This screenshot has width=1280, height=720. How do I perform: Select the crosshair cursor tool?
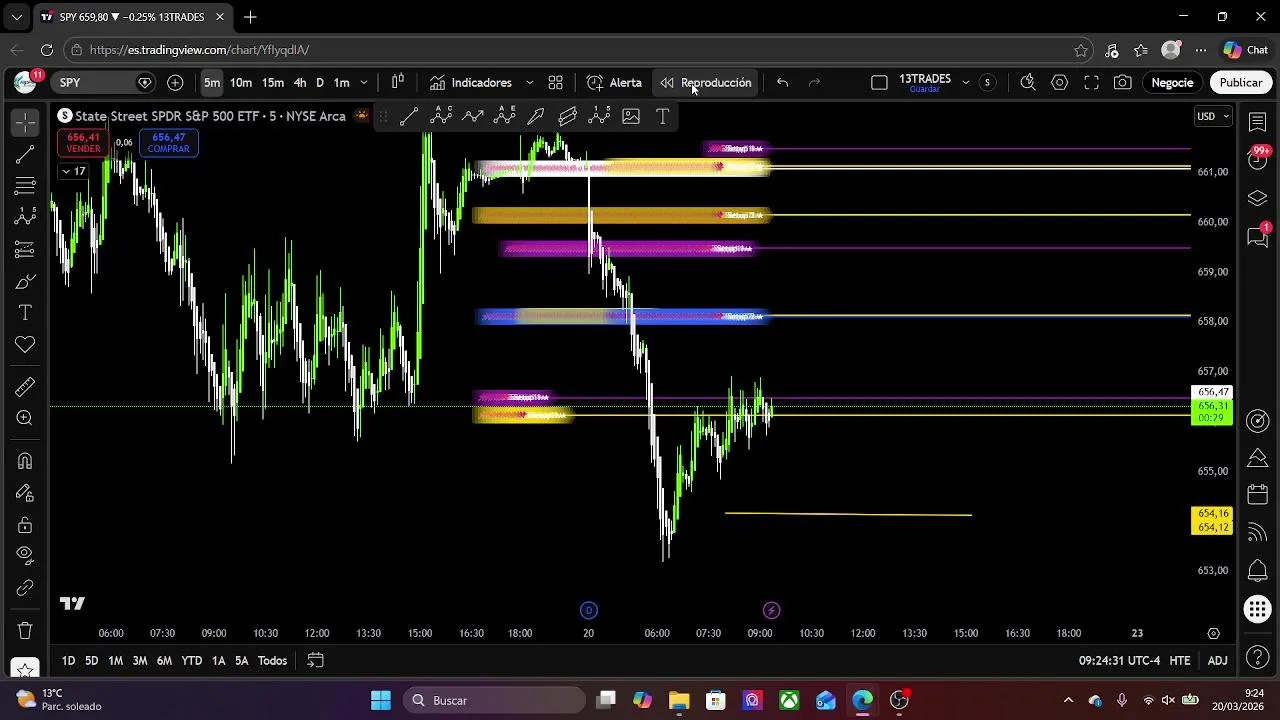pos(25,122)
